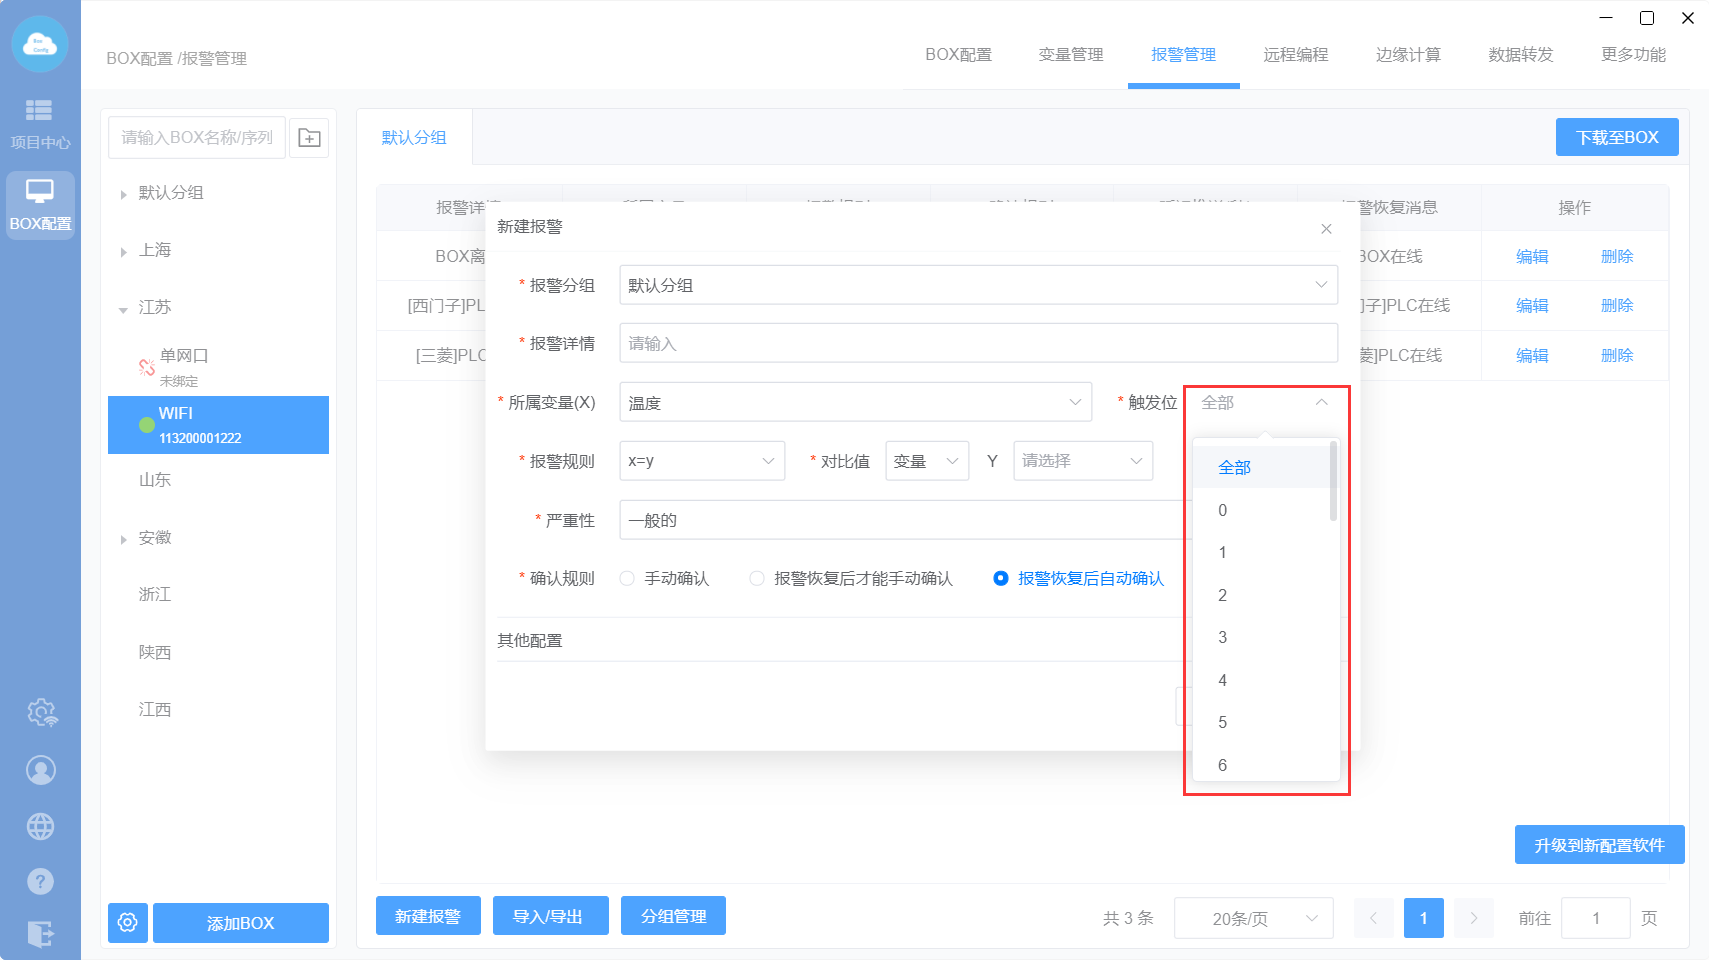This screenshot has width=1709, height=960.
Task: Switch to the 边缘计算 tab
Action: [1407, 55]
